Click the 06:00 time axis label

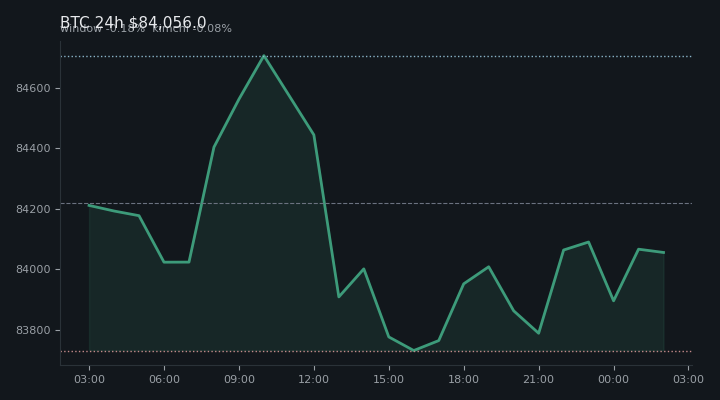pyautogui.click(x=164, y=379)
